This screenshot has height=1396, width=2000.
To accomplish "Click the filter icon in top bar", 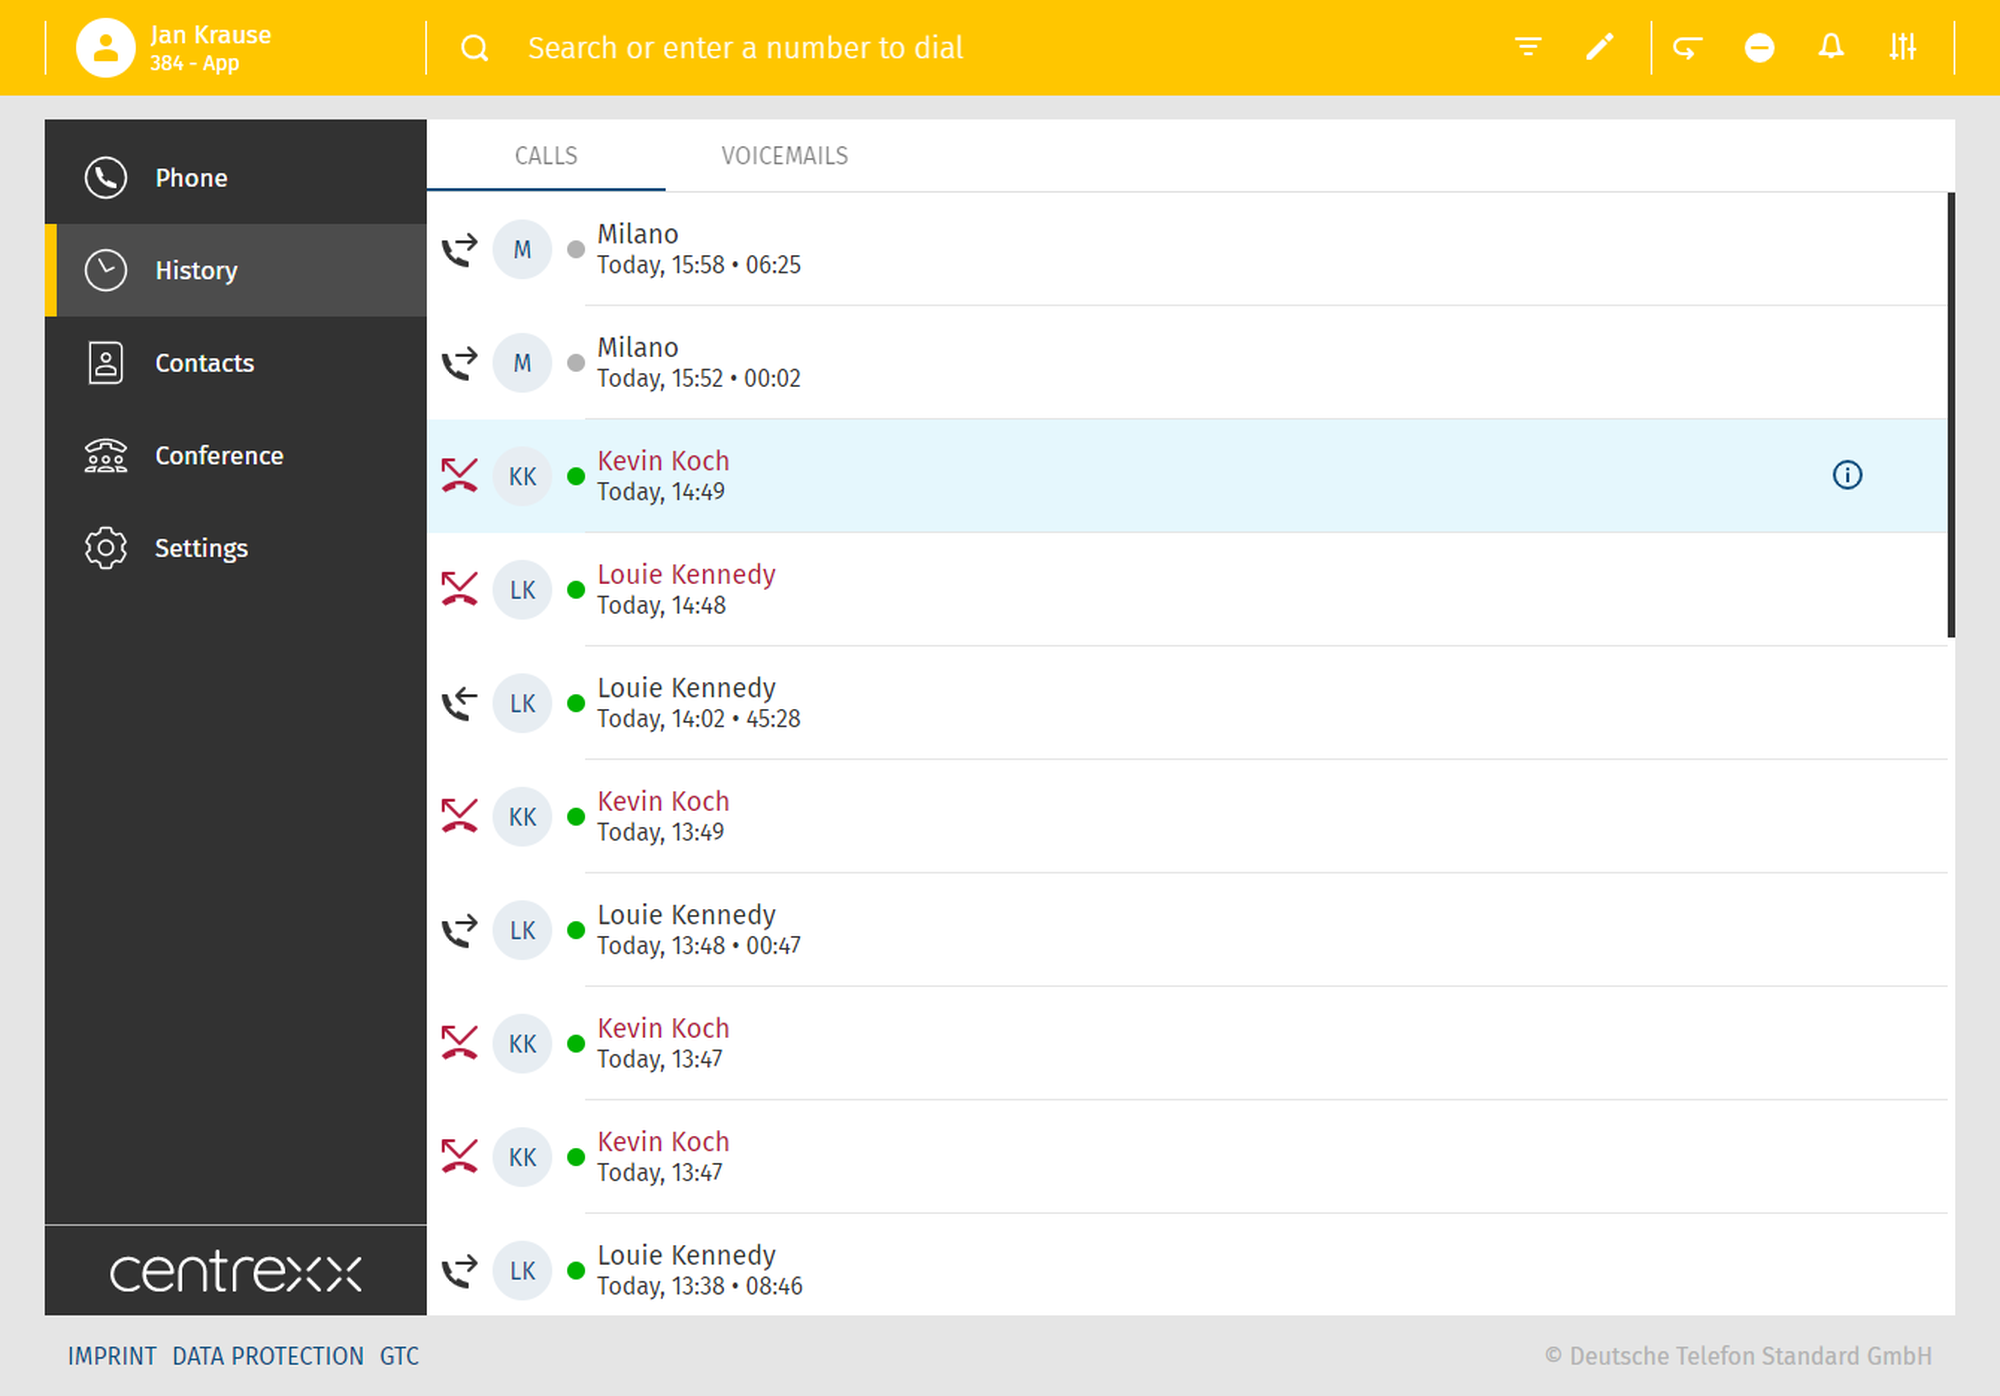I will 1527,47.
